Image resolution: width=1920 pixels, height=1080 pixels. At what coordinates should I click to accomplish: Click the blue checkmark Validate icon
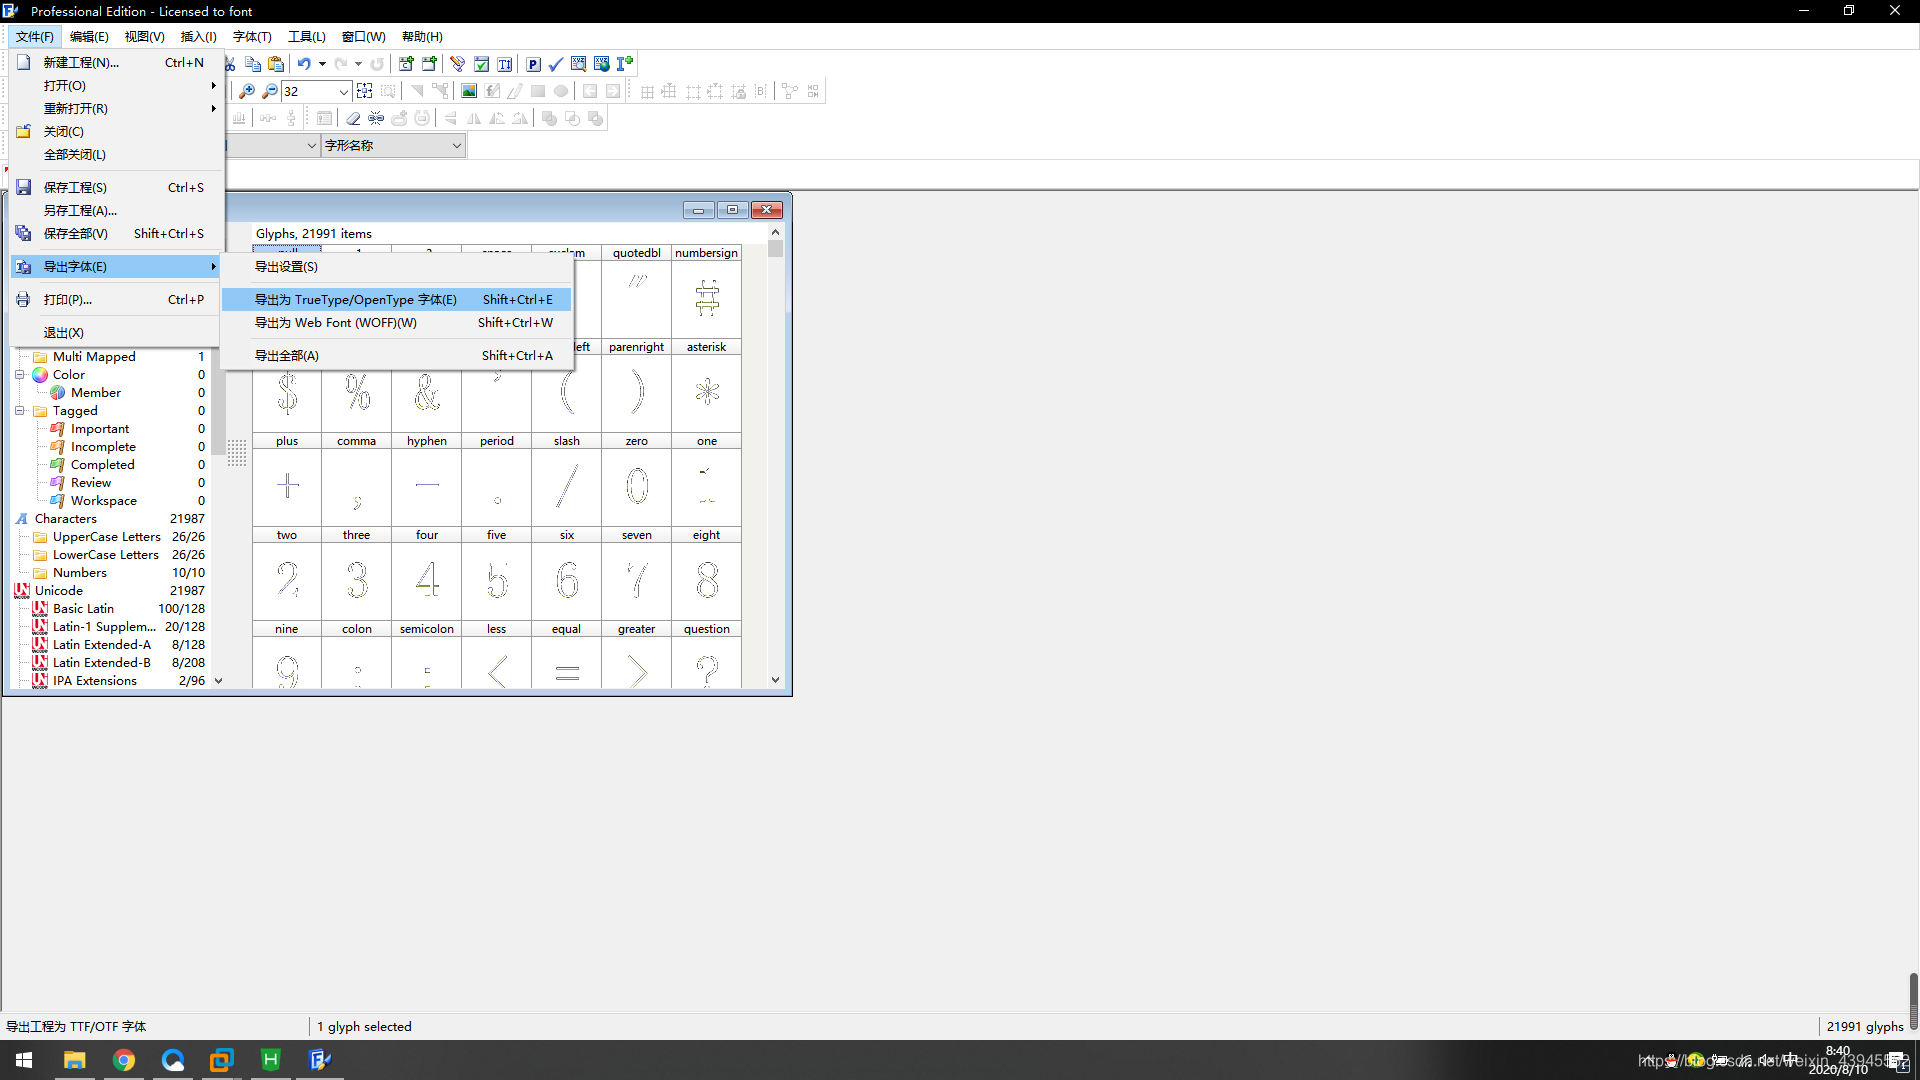(556, 64)
